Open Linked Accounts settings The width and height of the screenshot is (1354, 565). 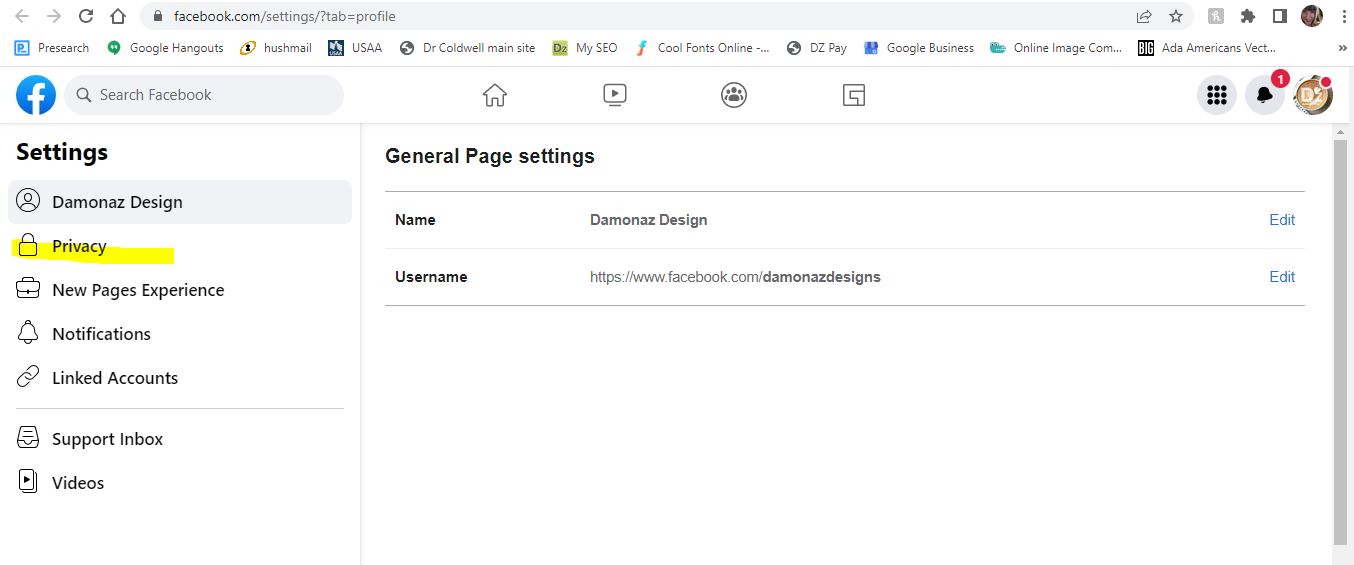pos(180,378)
